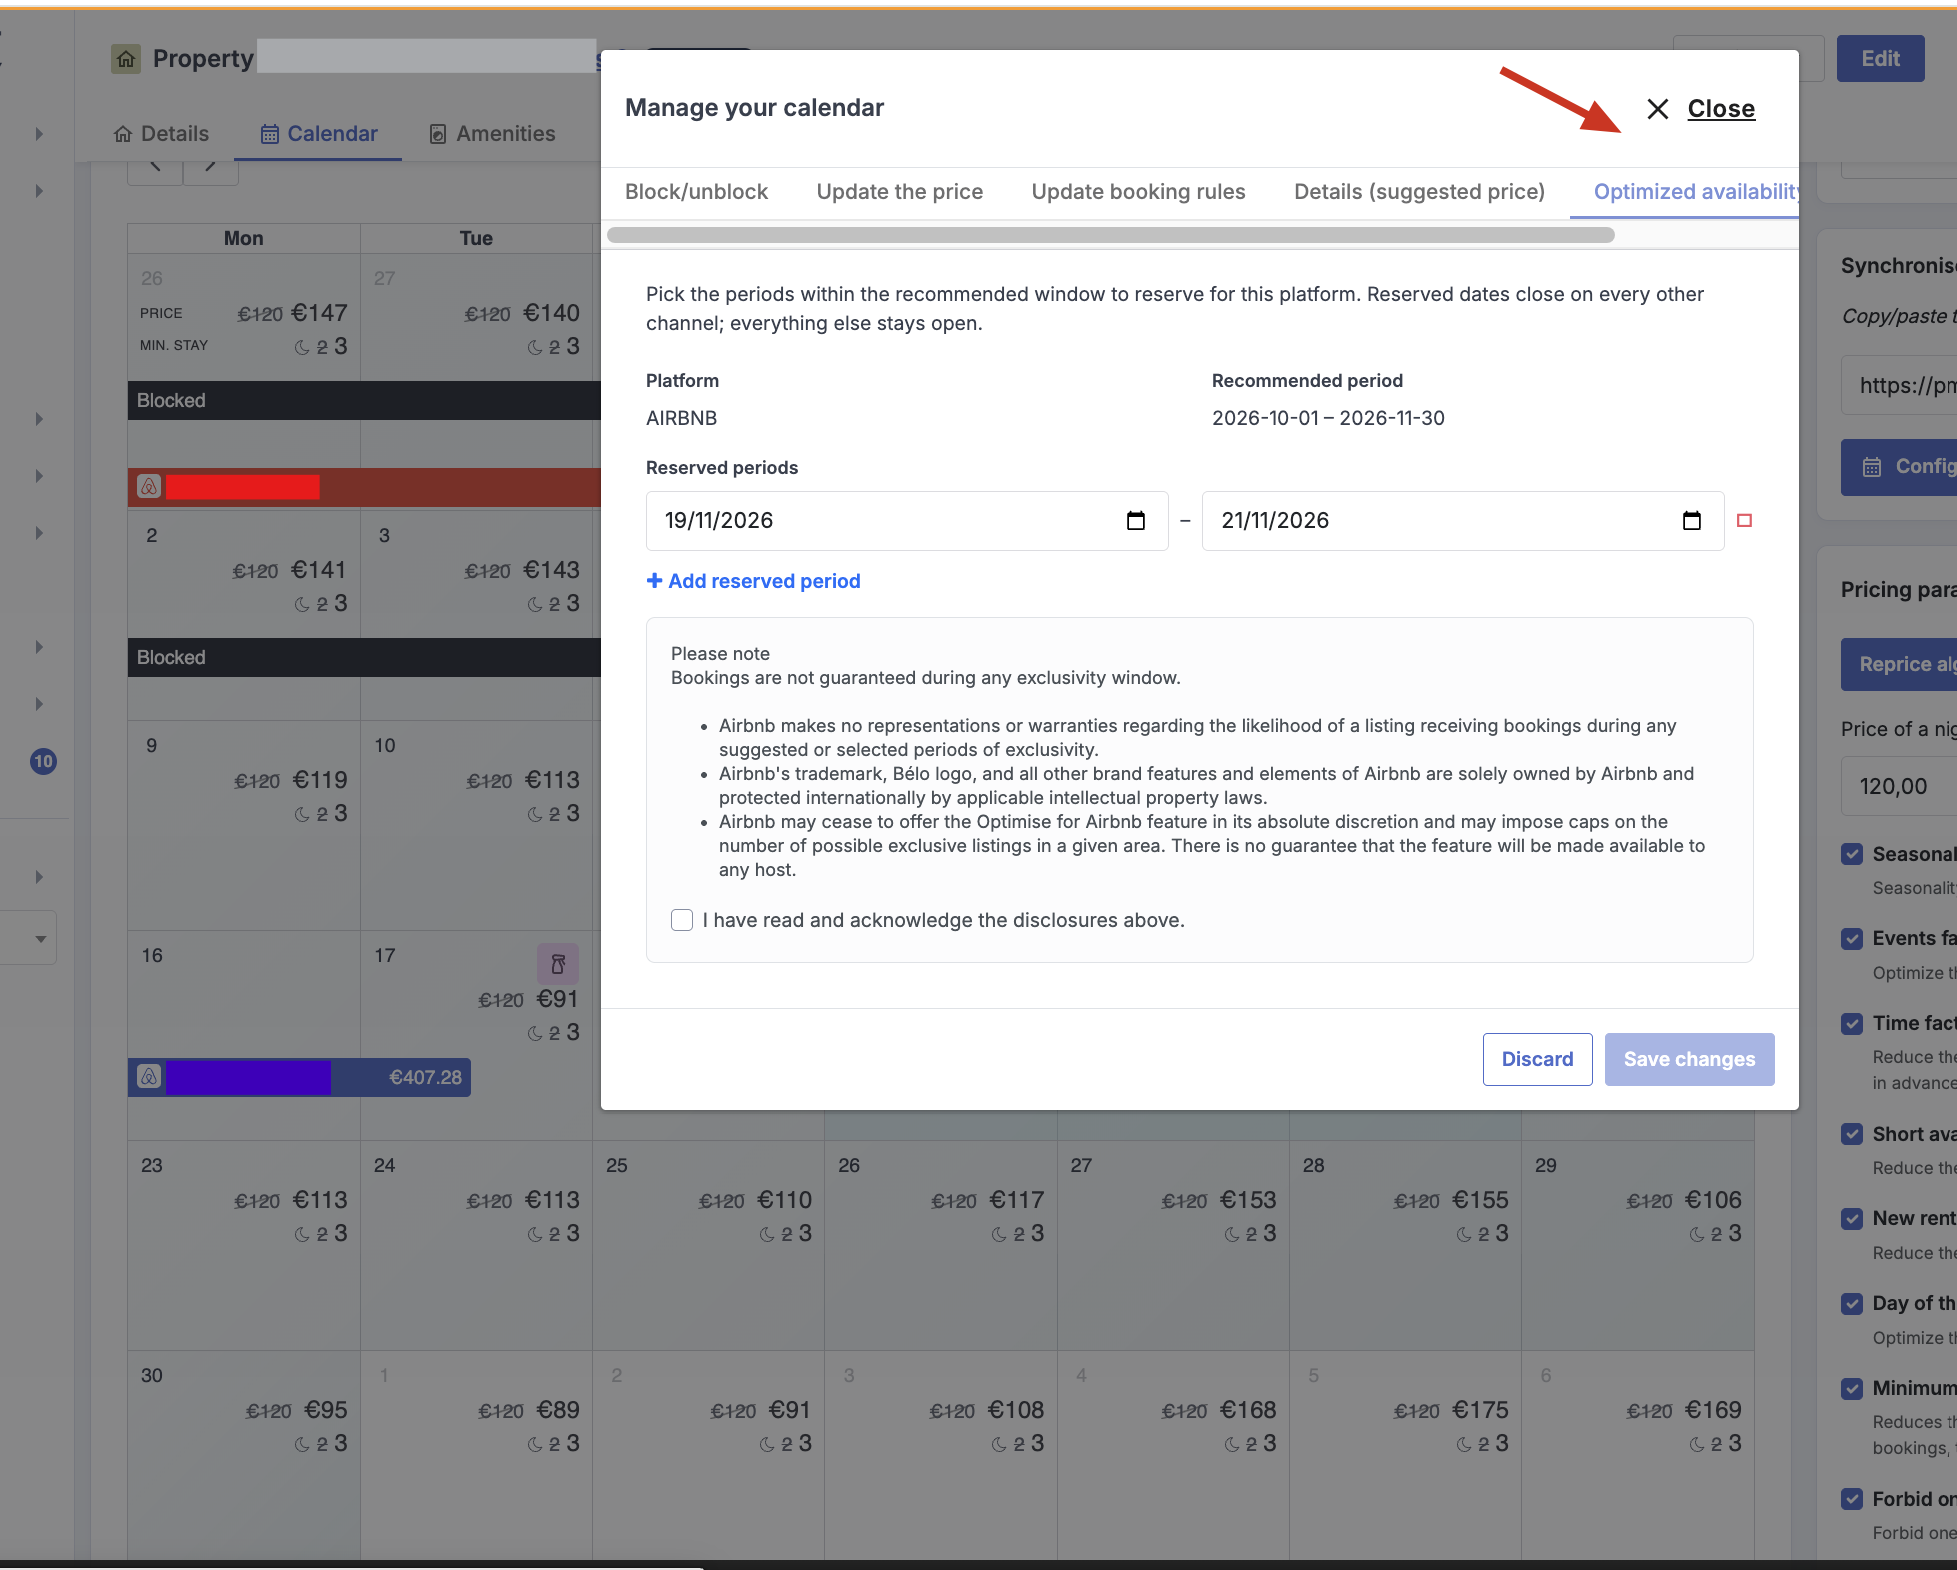Click the pink icon on day 17
This screenshot has width=1957, height=1570.
tap(558, 964)
